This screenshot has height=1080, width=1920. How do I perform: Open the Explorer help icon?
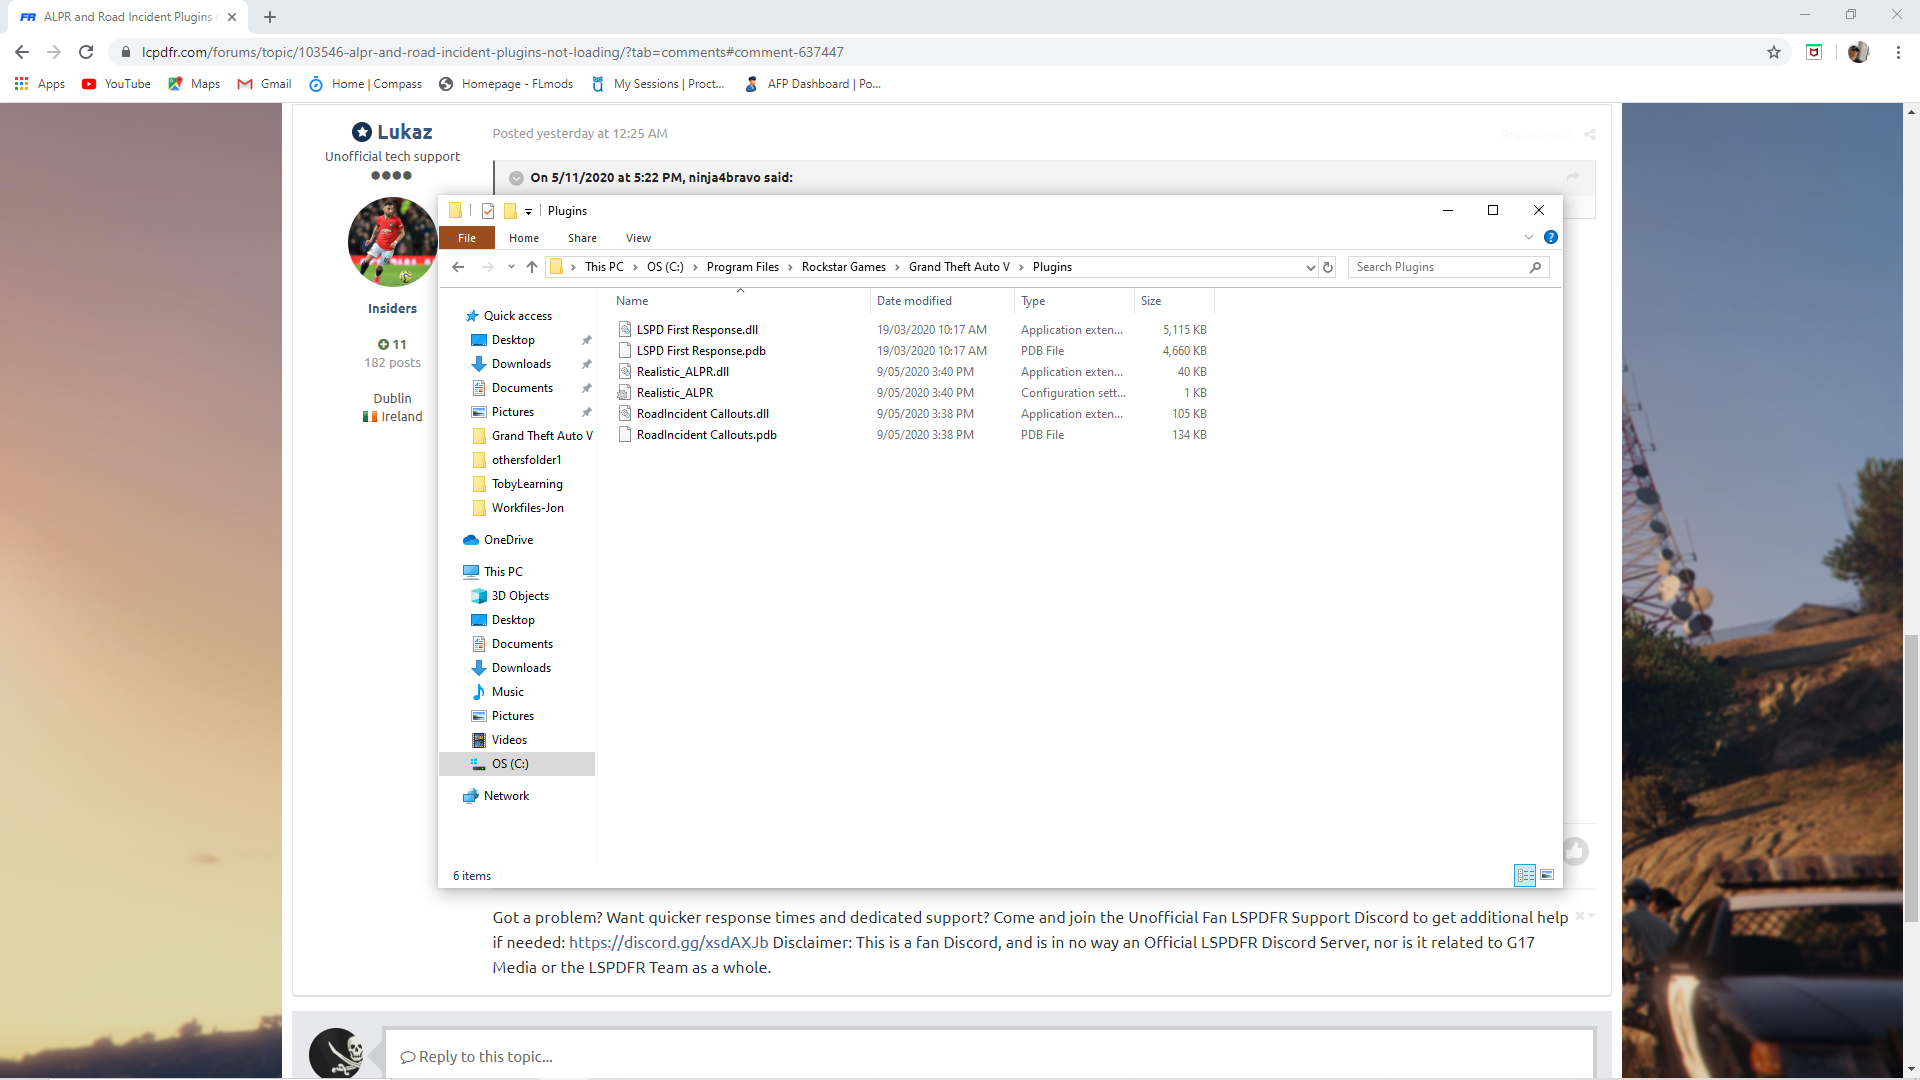pyautogui.click(x=1550, y=238)
